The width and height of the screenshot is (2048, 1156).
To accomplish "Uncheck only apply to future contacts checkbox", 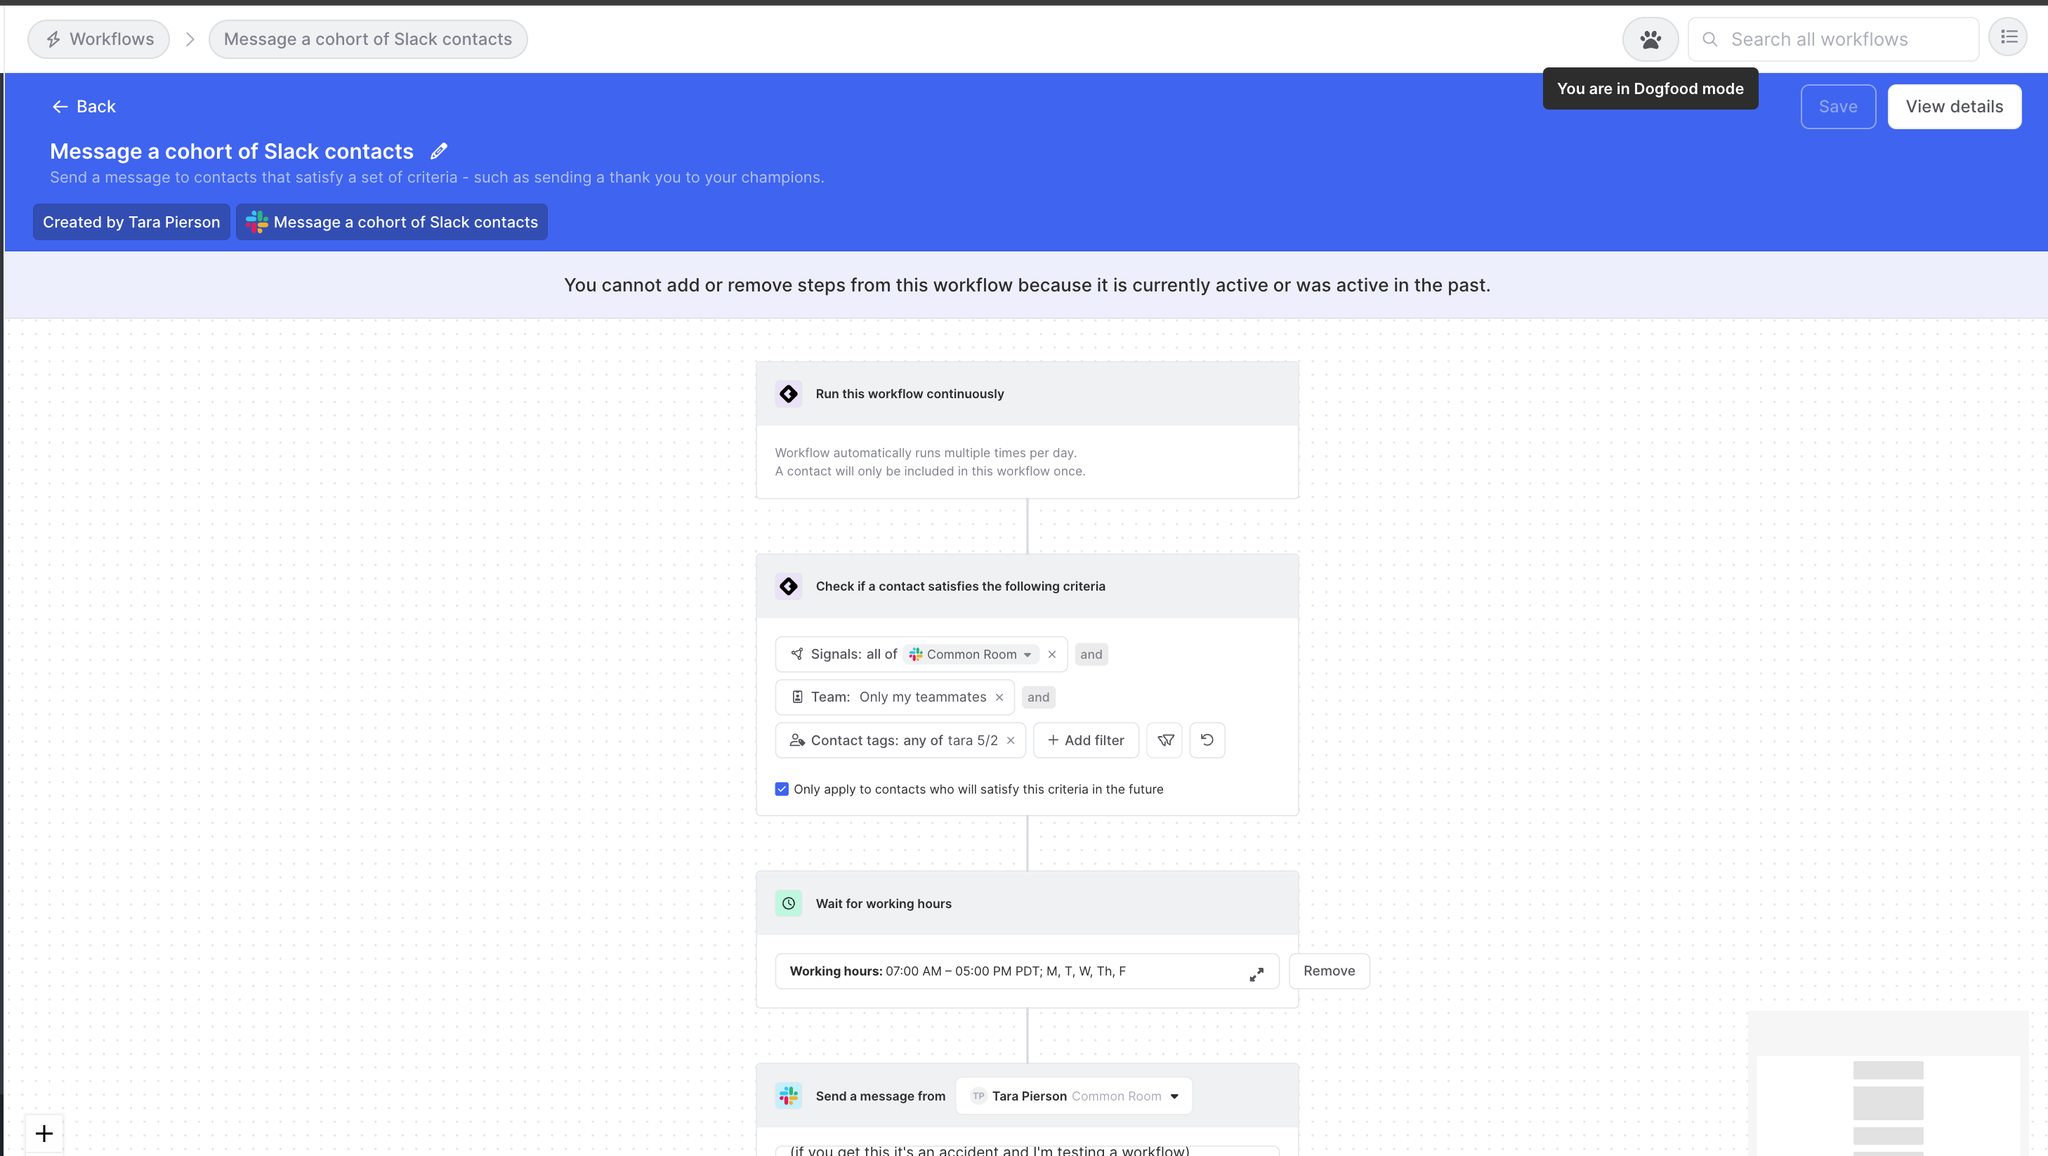I will pyautogui.click(x=782, y=789).
